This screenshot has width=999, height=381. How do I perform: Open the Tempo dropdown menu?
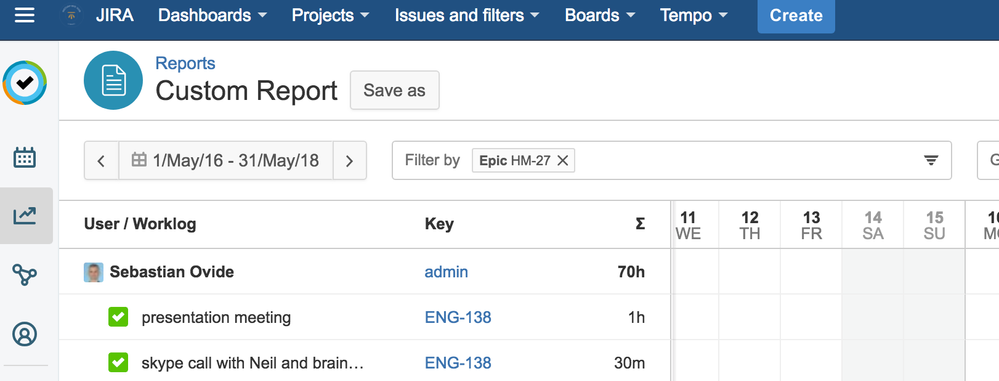694,15
